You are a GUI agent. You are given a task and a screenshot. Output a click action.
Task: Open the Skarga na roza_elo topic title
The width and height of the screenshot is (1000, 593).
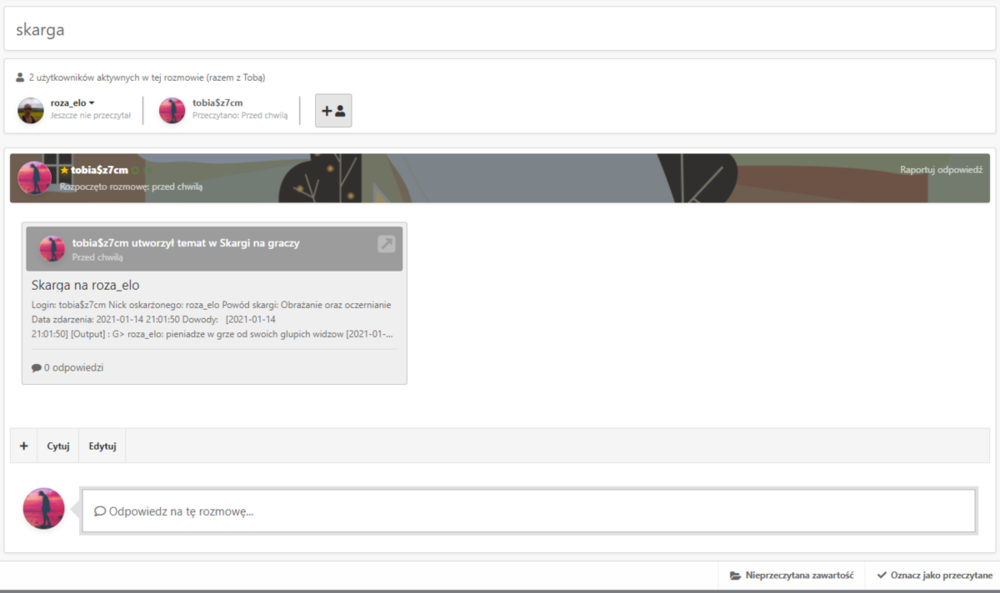point(85,285)
